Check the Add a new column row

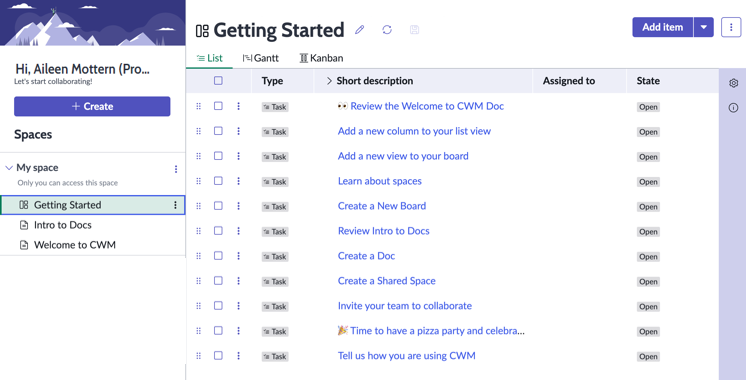point(218,131)
